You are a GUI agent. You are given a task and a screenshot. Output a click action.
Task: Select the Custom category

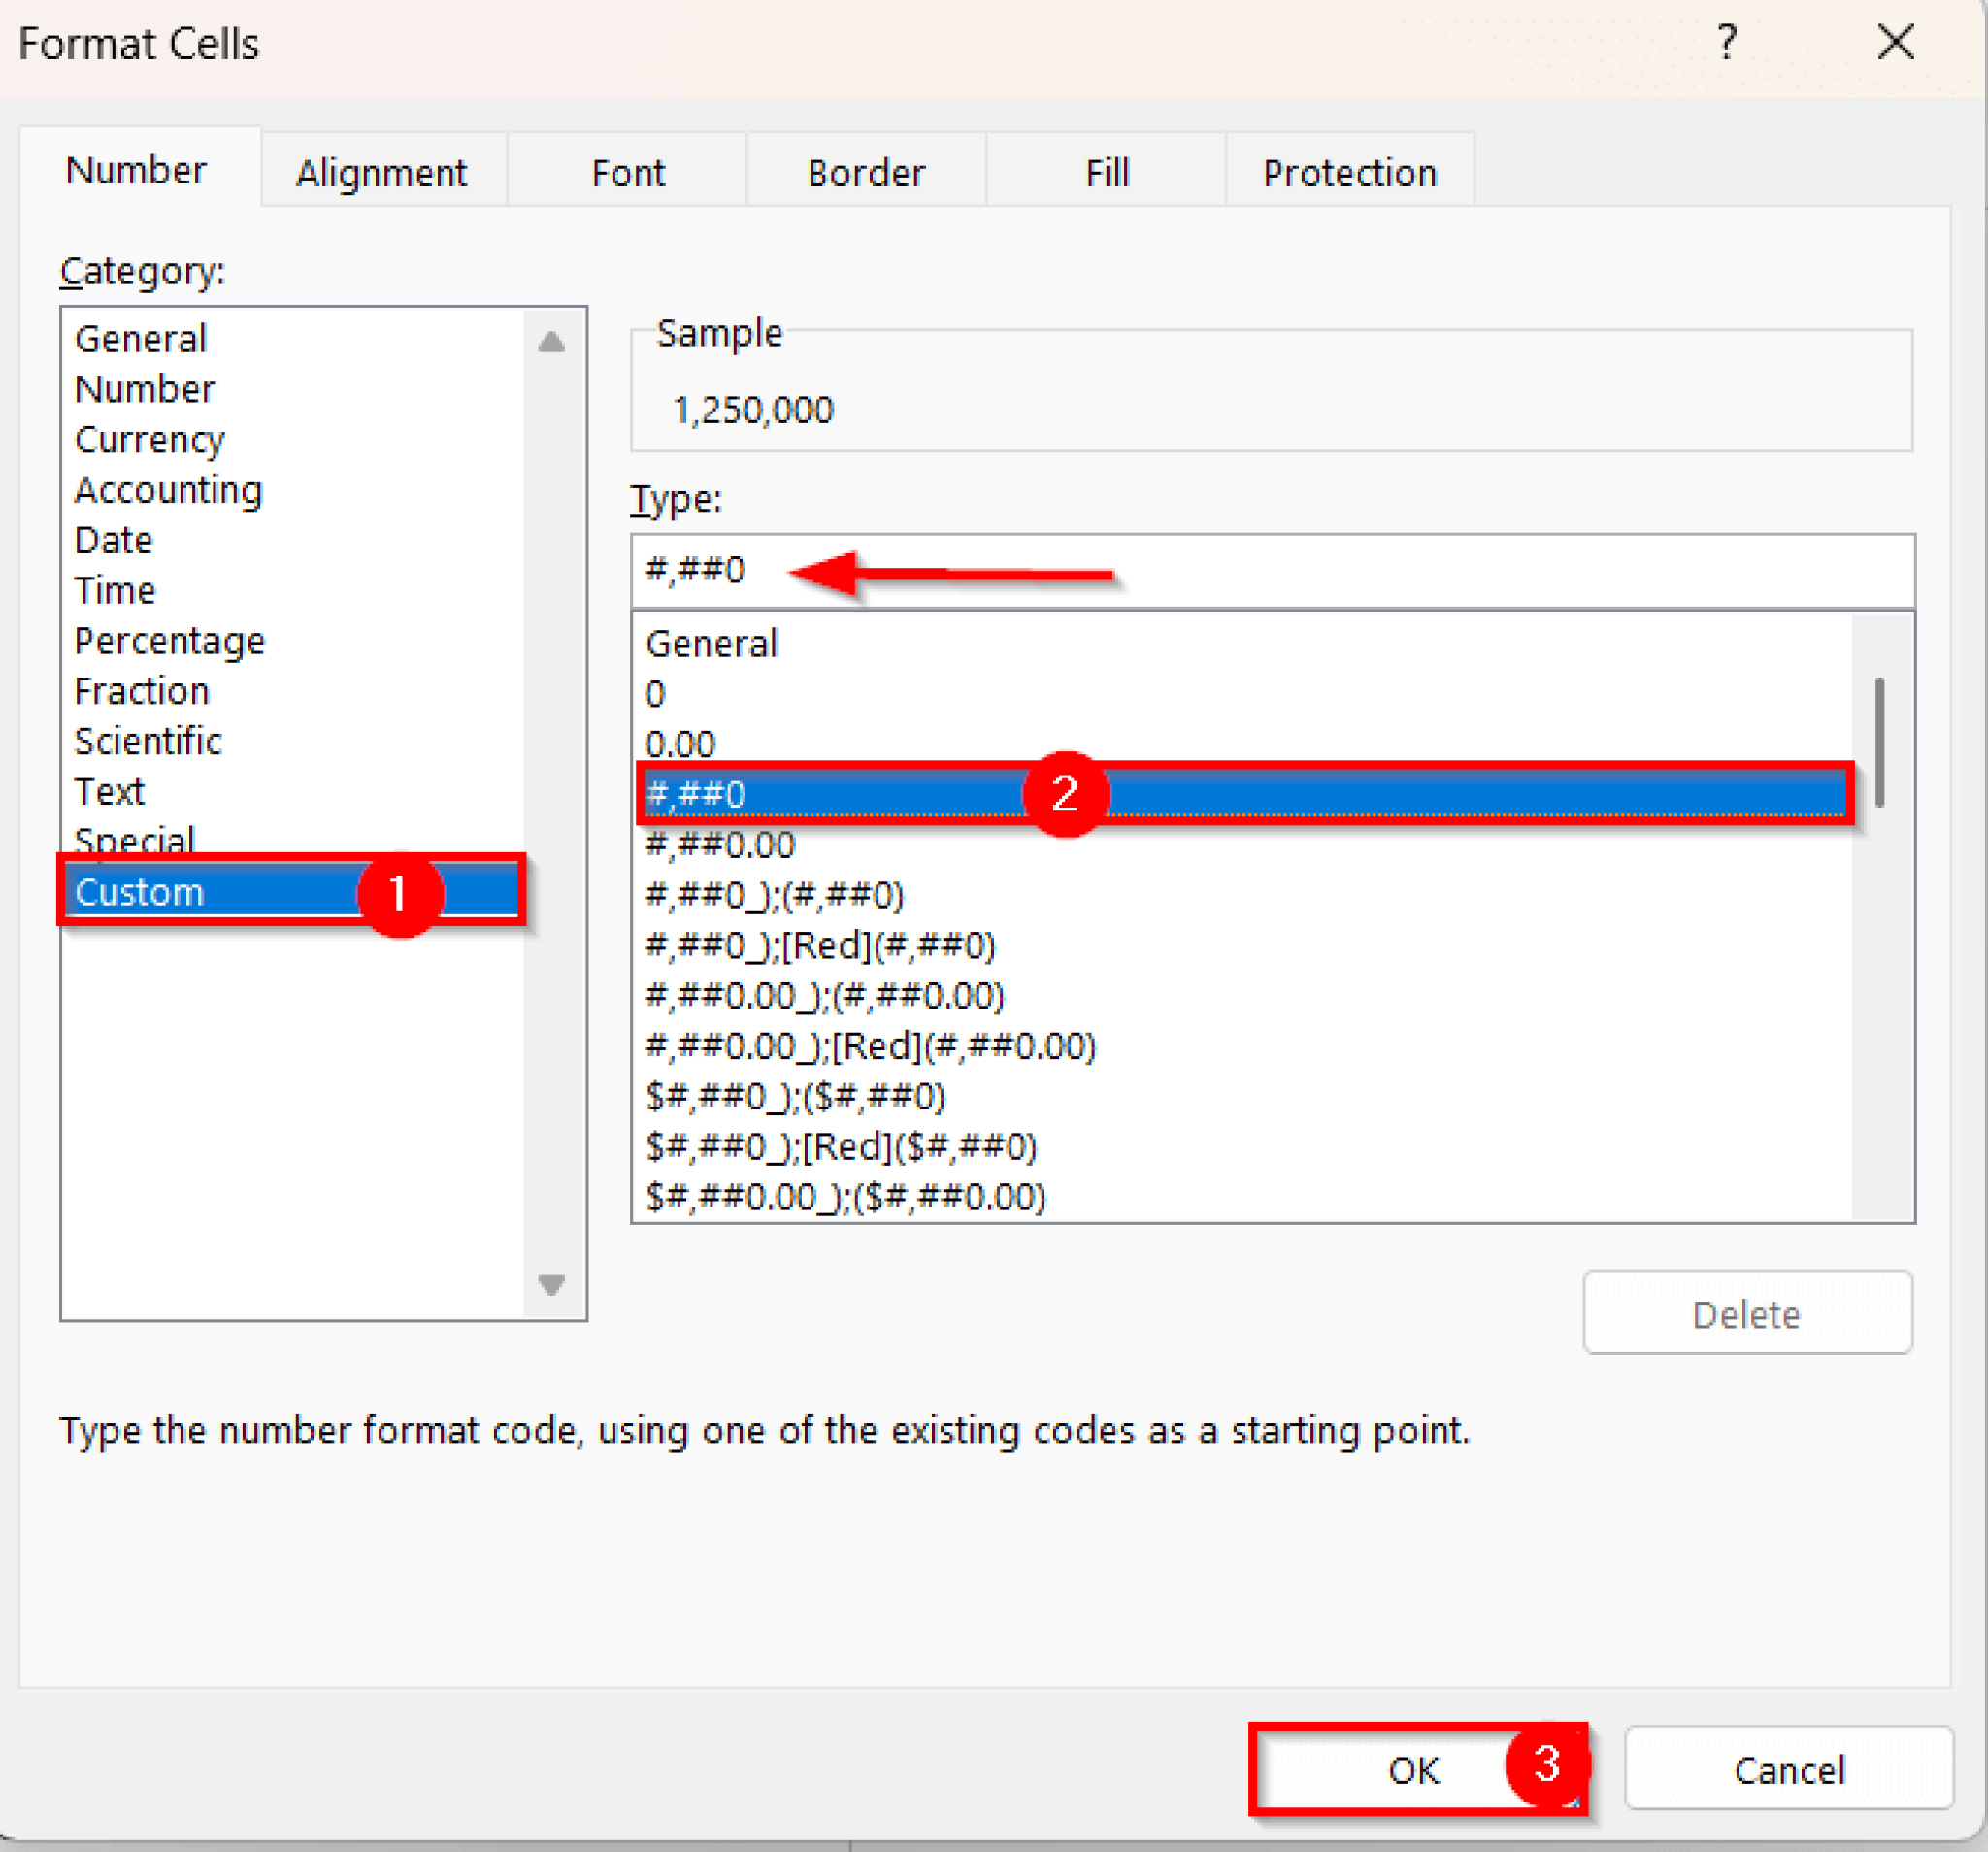tap(140, 892)
